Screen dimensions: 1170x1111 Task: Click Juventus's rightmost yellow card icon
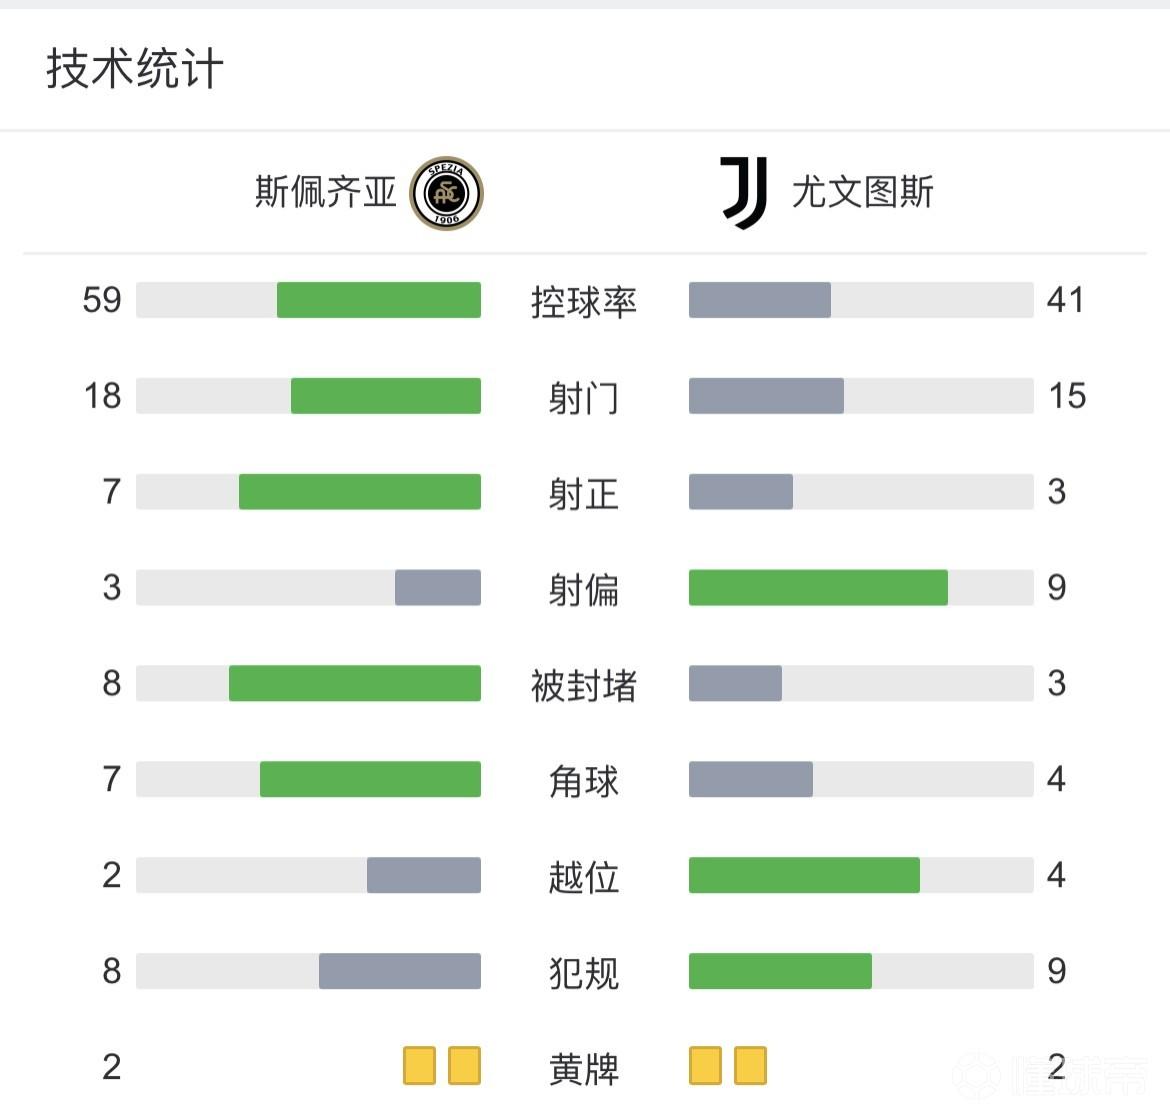pyautogui.click(x=750, y=1066)
